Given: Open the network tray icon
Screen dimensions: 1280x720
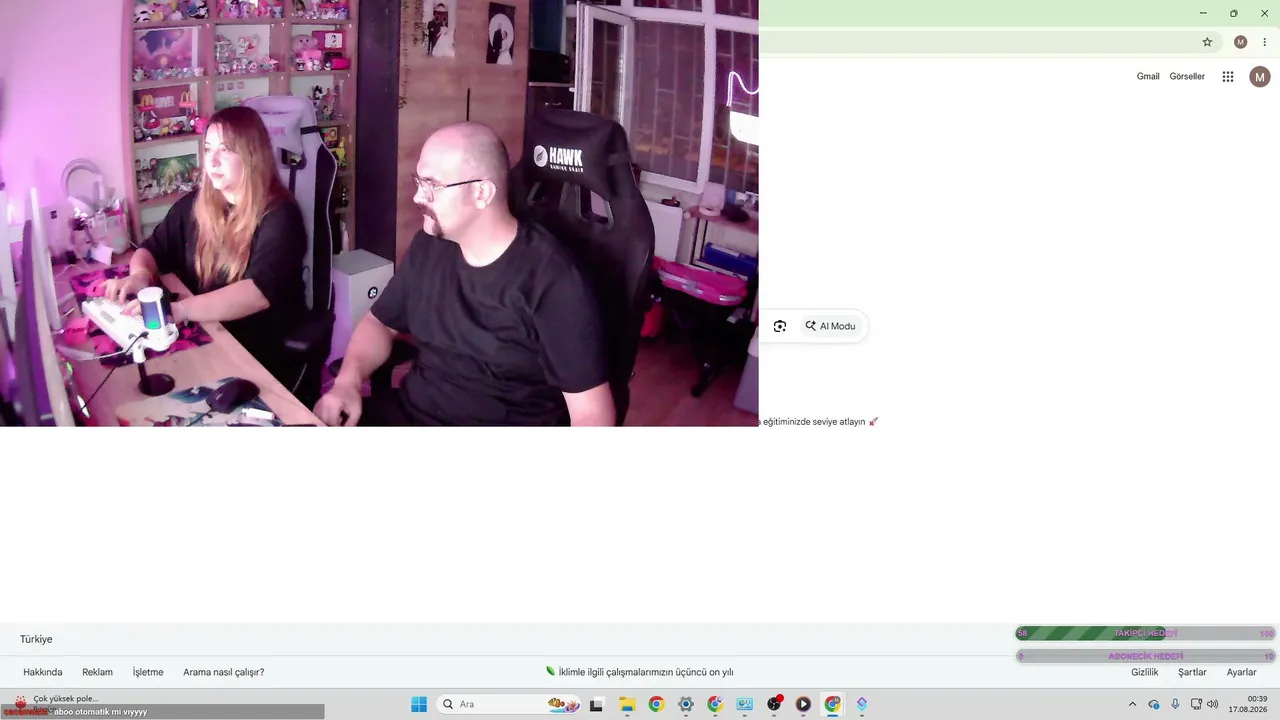Looking at the screenshot, I should click(1196, 704).
